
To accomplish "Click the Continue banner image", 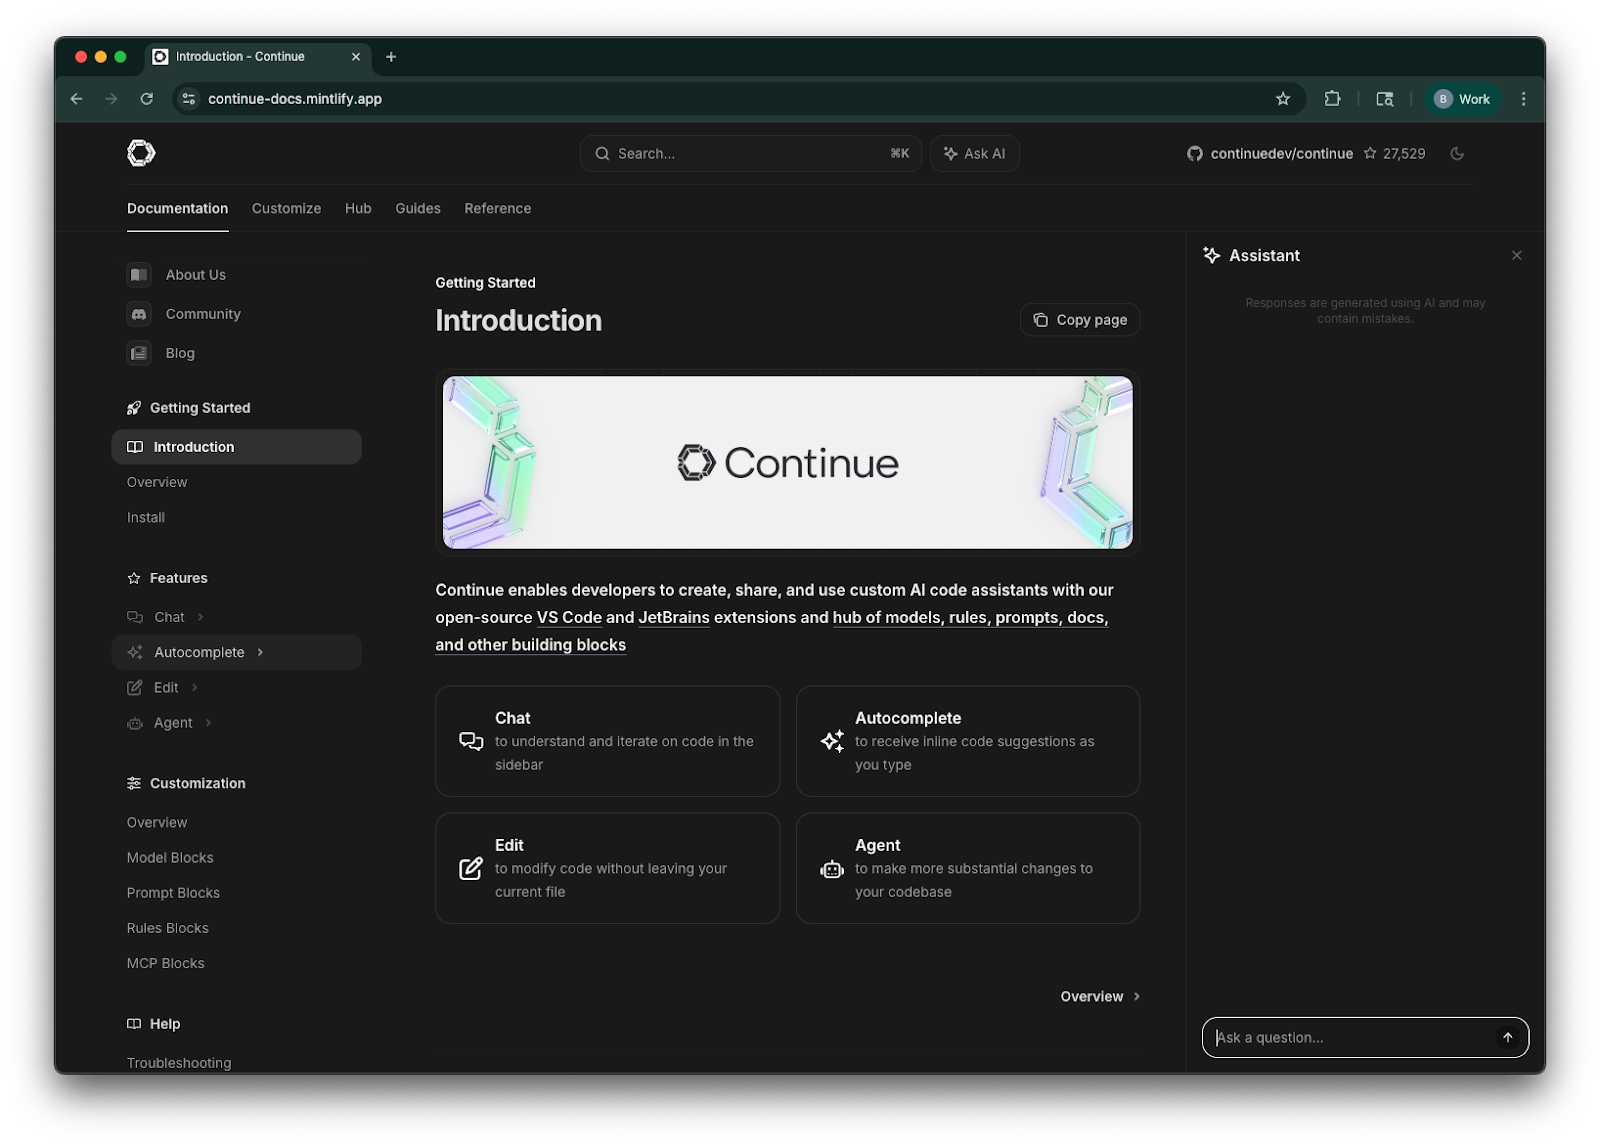I will pos(788,462).
